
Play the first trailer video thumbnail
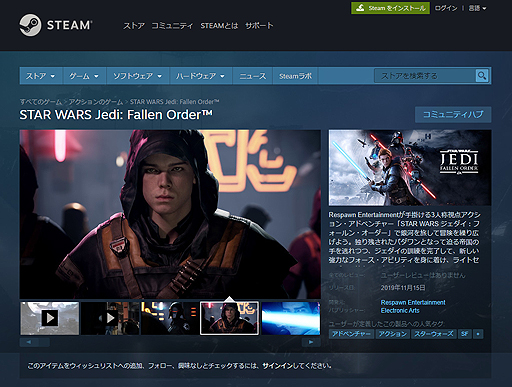click(50, 318)
